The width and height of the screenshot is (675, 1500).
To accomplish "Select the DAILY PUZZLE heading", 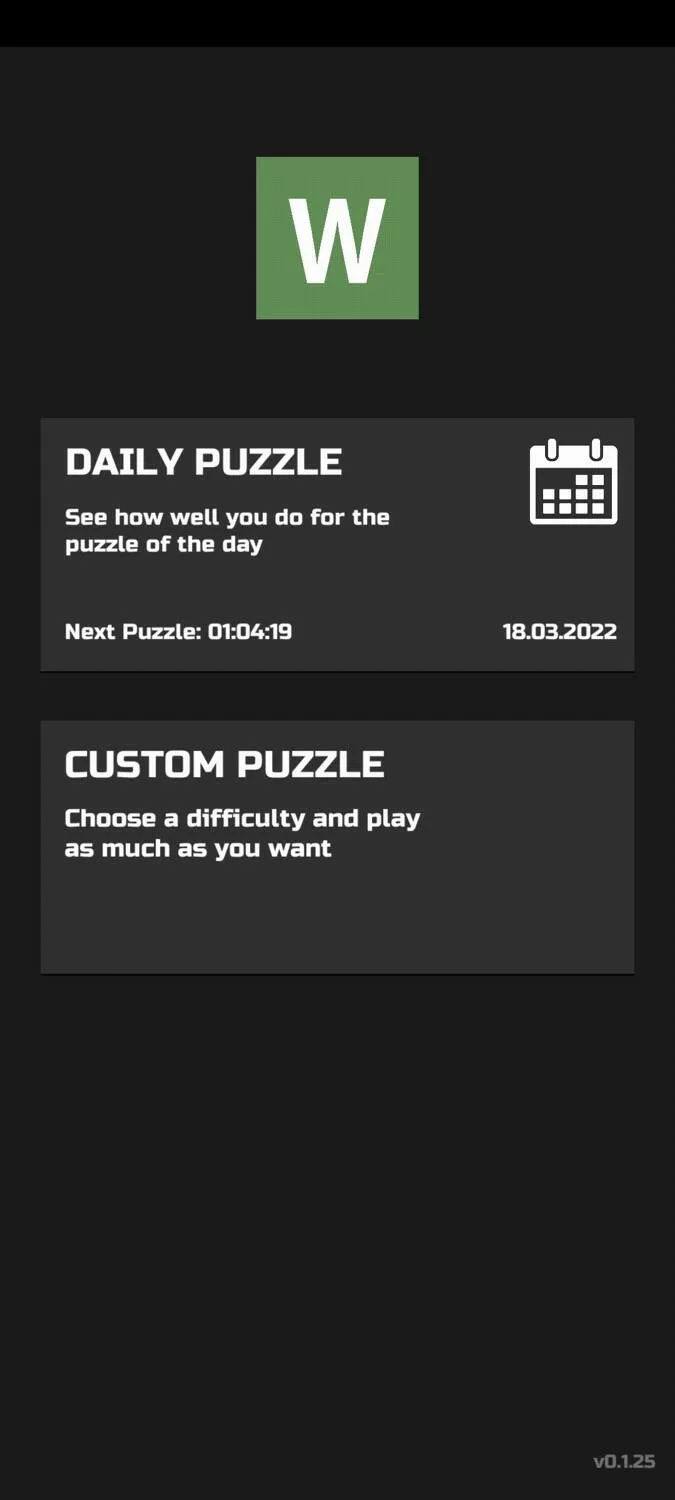I will [204, 462].
